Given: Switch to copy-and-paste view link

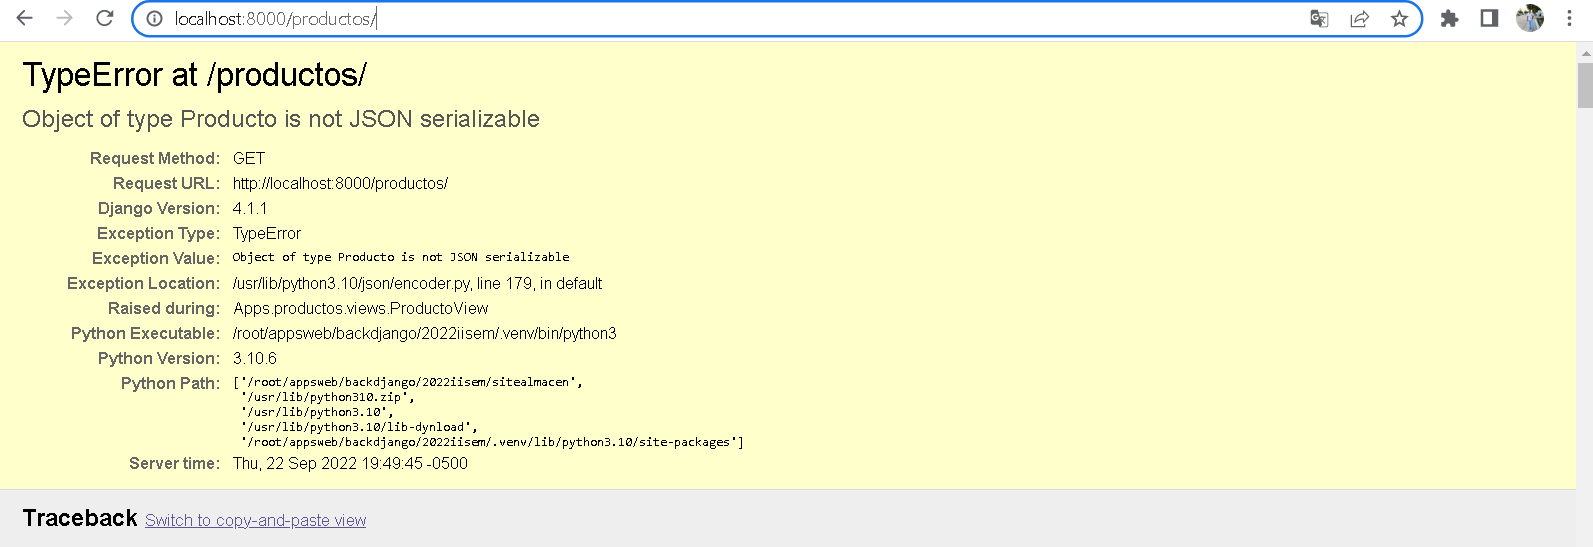Looking at the screenshot, I should coord(256,520).
